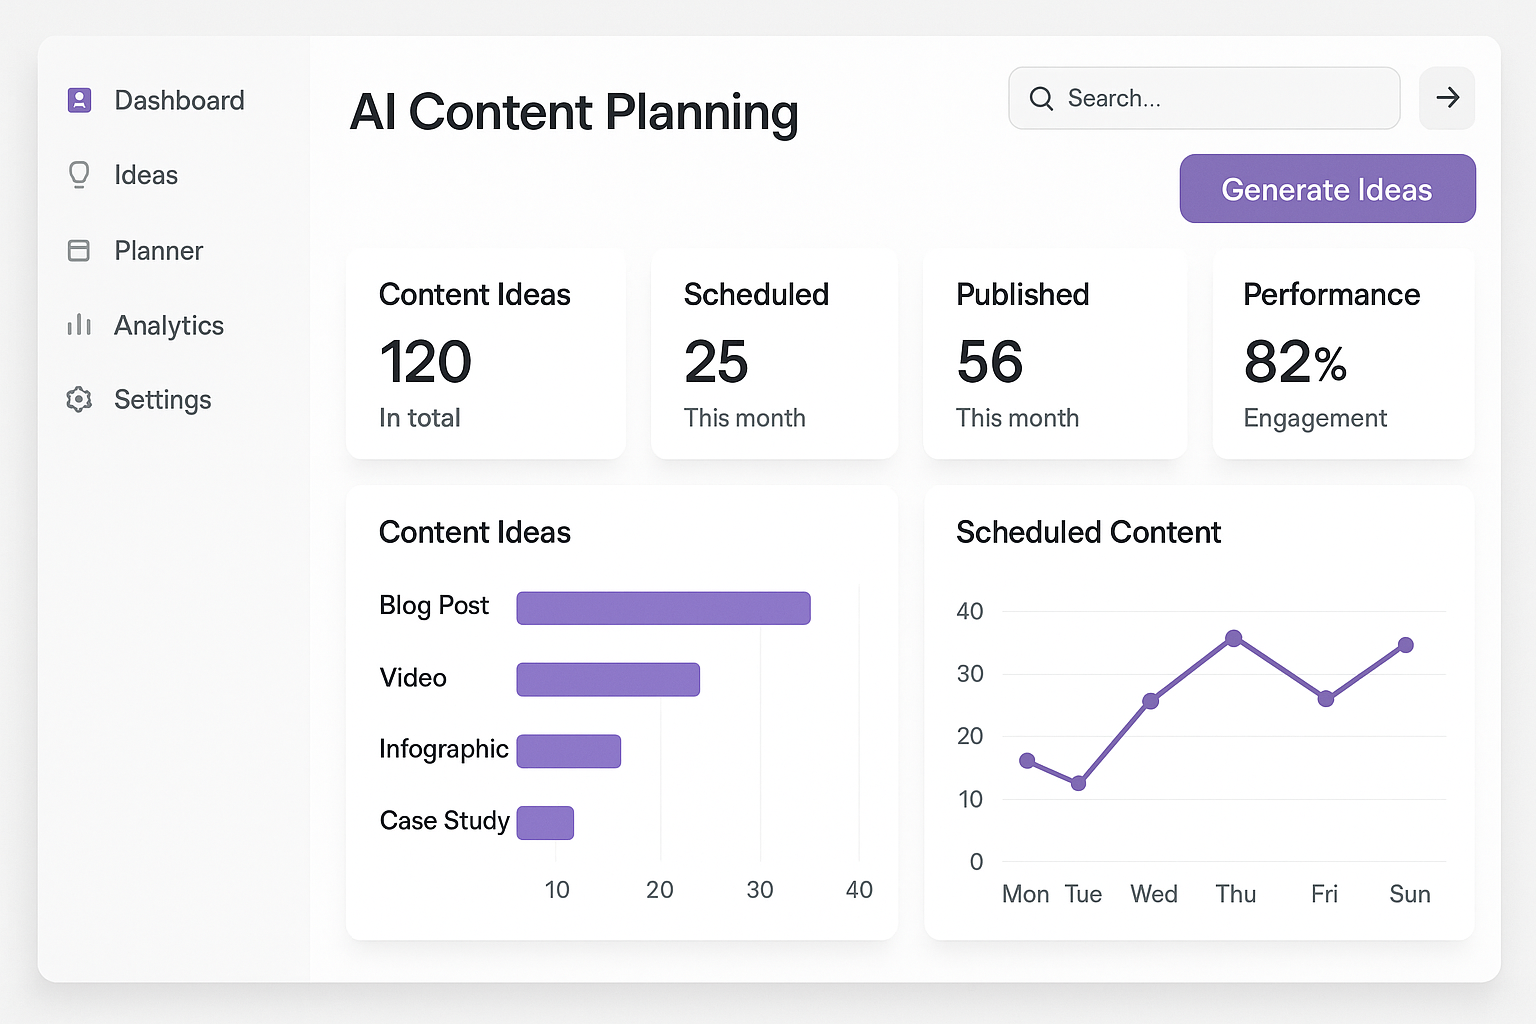Screen dimensions: 1536x1024
Task: Click the Generate Ideas button
Action: [1327, 188]
